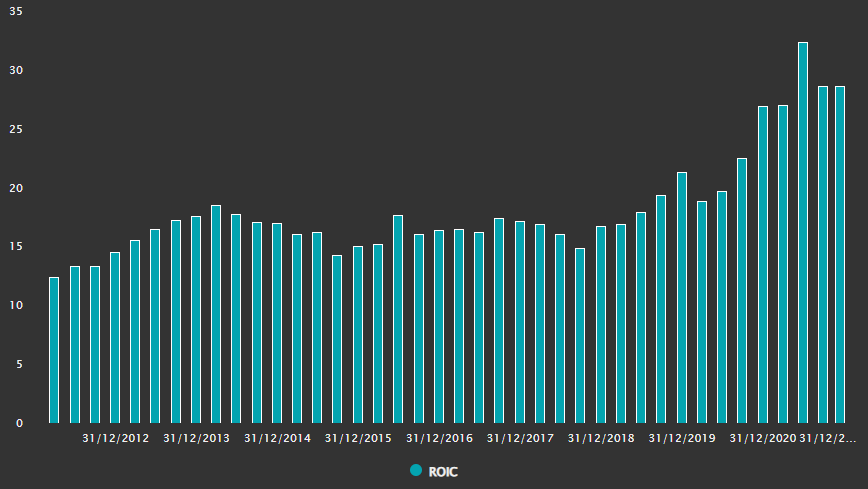The width and height of the screenshot is (868, 489).
Task: Click the truncated 31/12/2... axis label
Action: point(828,438)
